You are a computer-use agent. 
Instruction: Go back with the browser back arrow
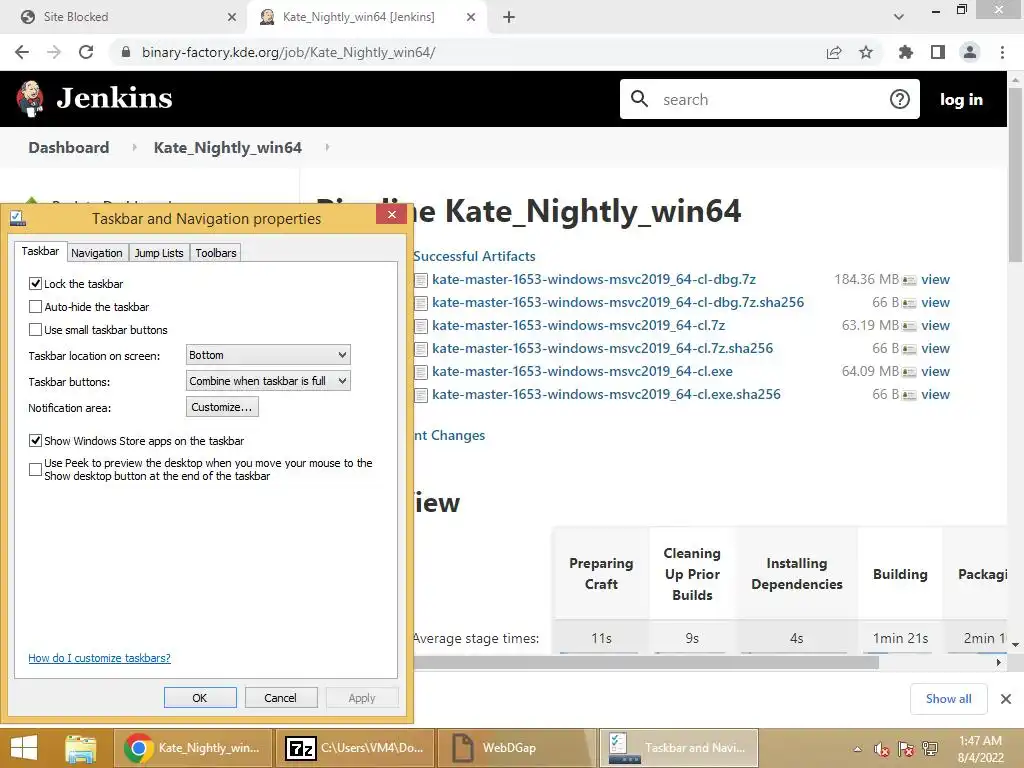[x=22, y=52]
